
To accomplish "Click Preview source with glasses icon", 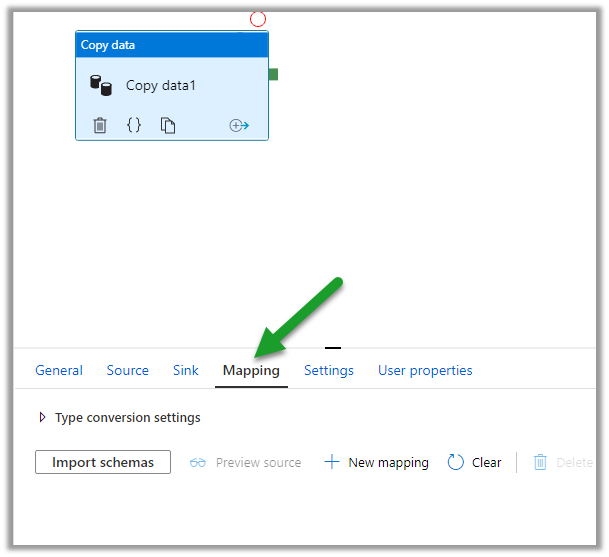I will click(245, 462).
